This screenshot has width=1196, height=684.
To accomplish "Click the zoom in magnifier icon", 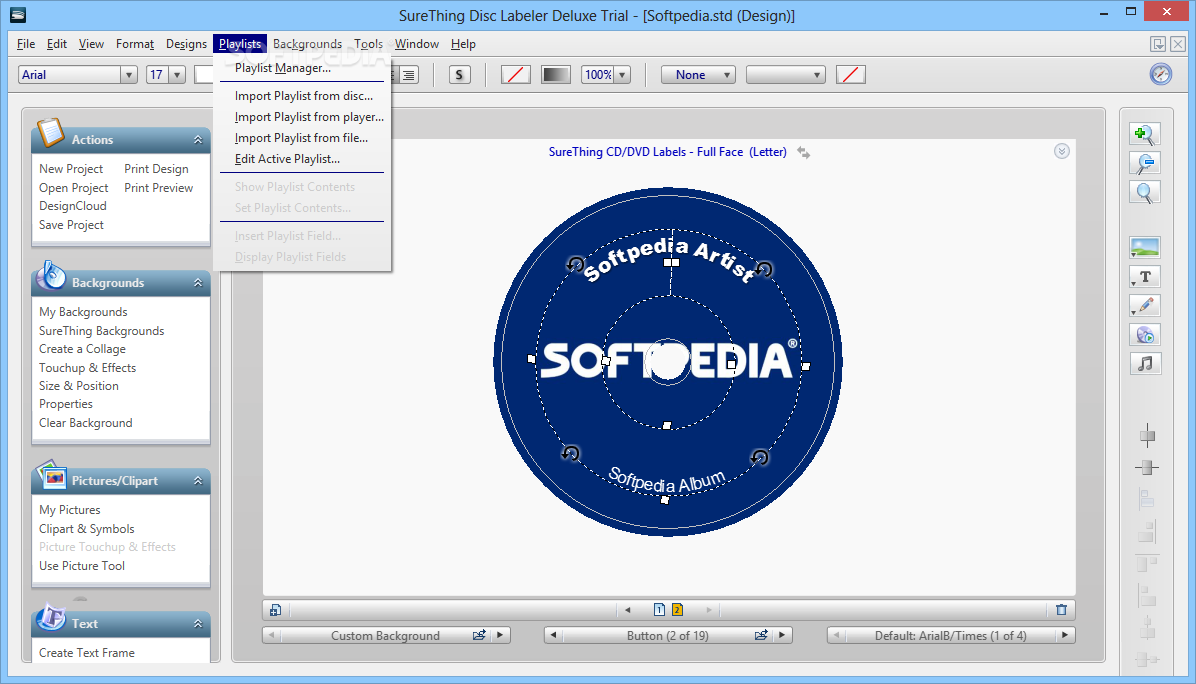I will pos(1145,134).
